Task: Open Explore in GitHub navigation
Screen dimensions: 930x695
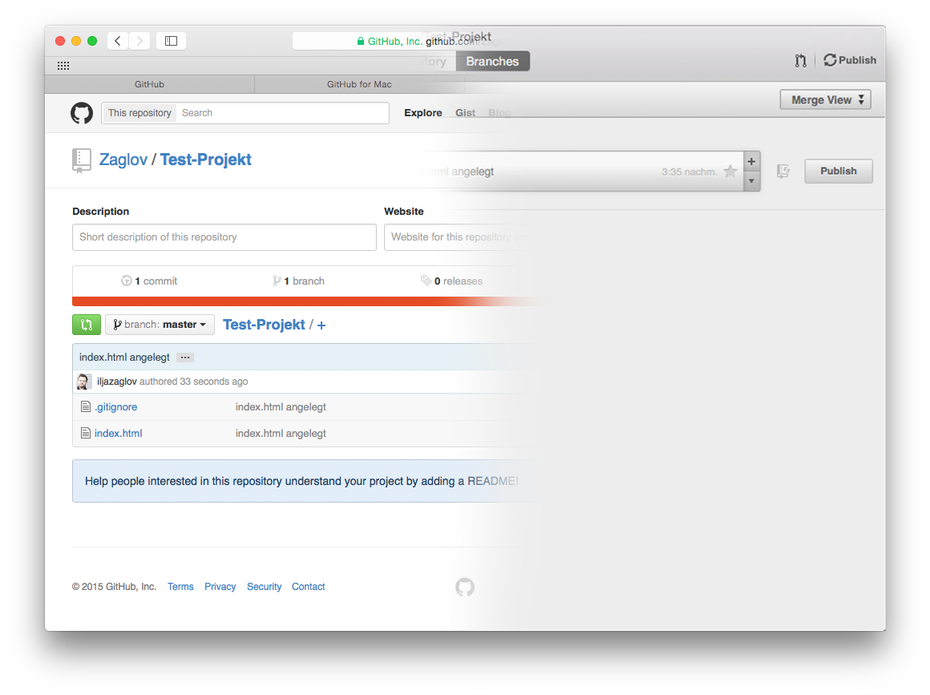Action: 423,113
